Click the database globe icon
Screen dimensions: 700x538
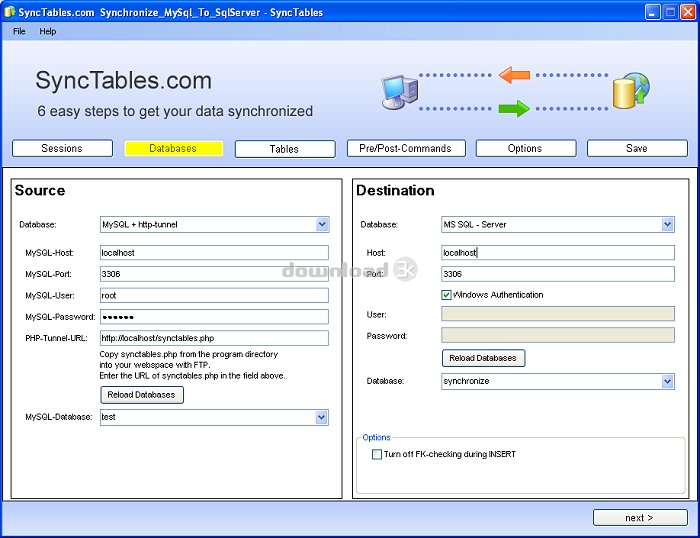[631, 91]
